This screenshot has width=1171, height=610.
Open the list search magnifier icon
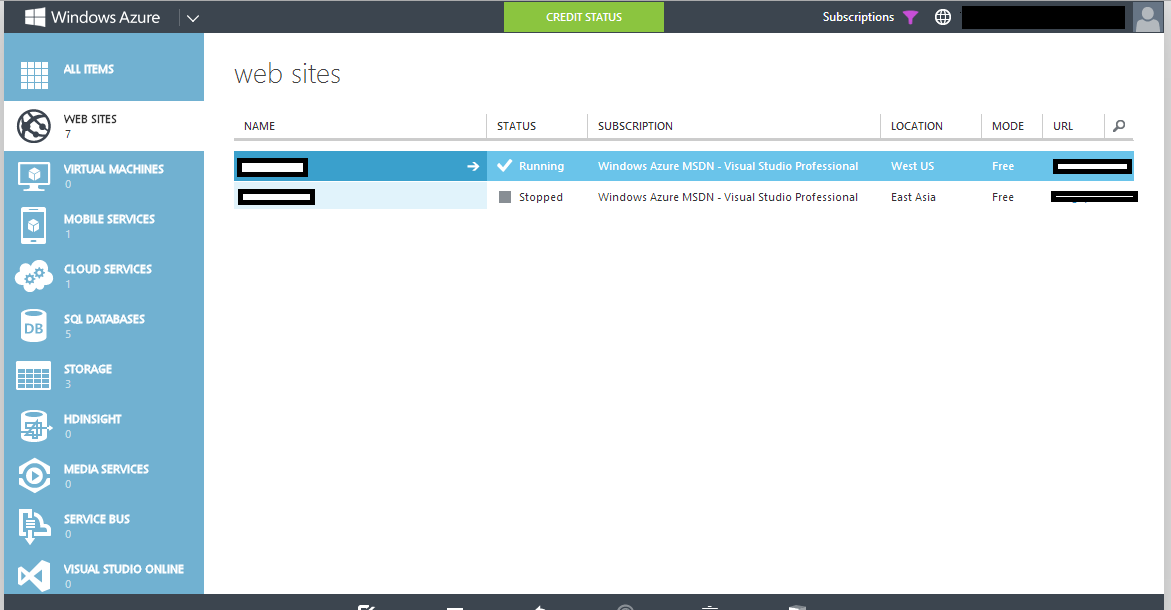(x=1119, y=125)
